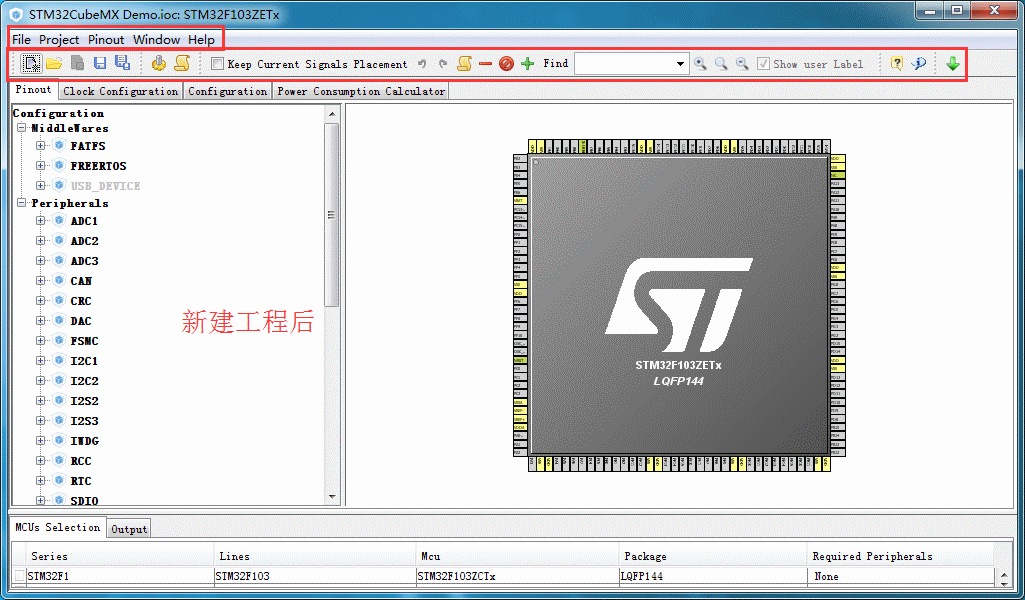Expand the FSMC tree node
The image size is (1025, 600).
(x=41, y=341)
